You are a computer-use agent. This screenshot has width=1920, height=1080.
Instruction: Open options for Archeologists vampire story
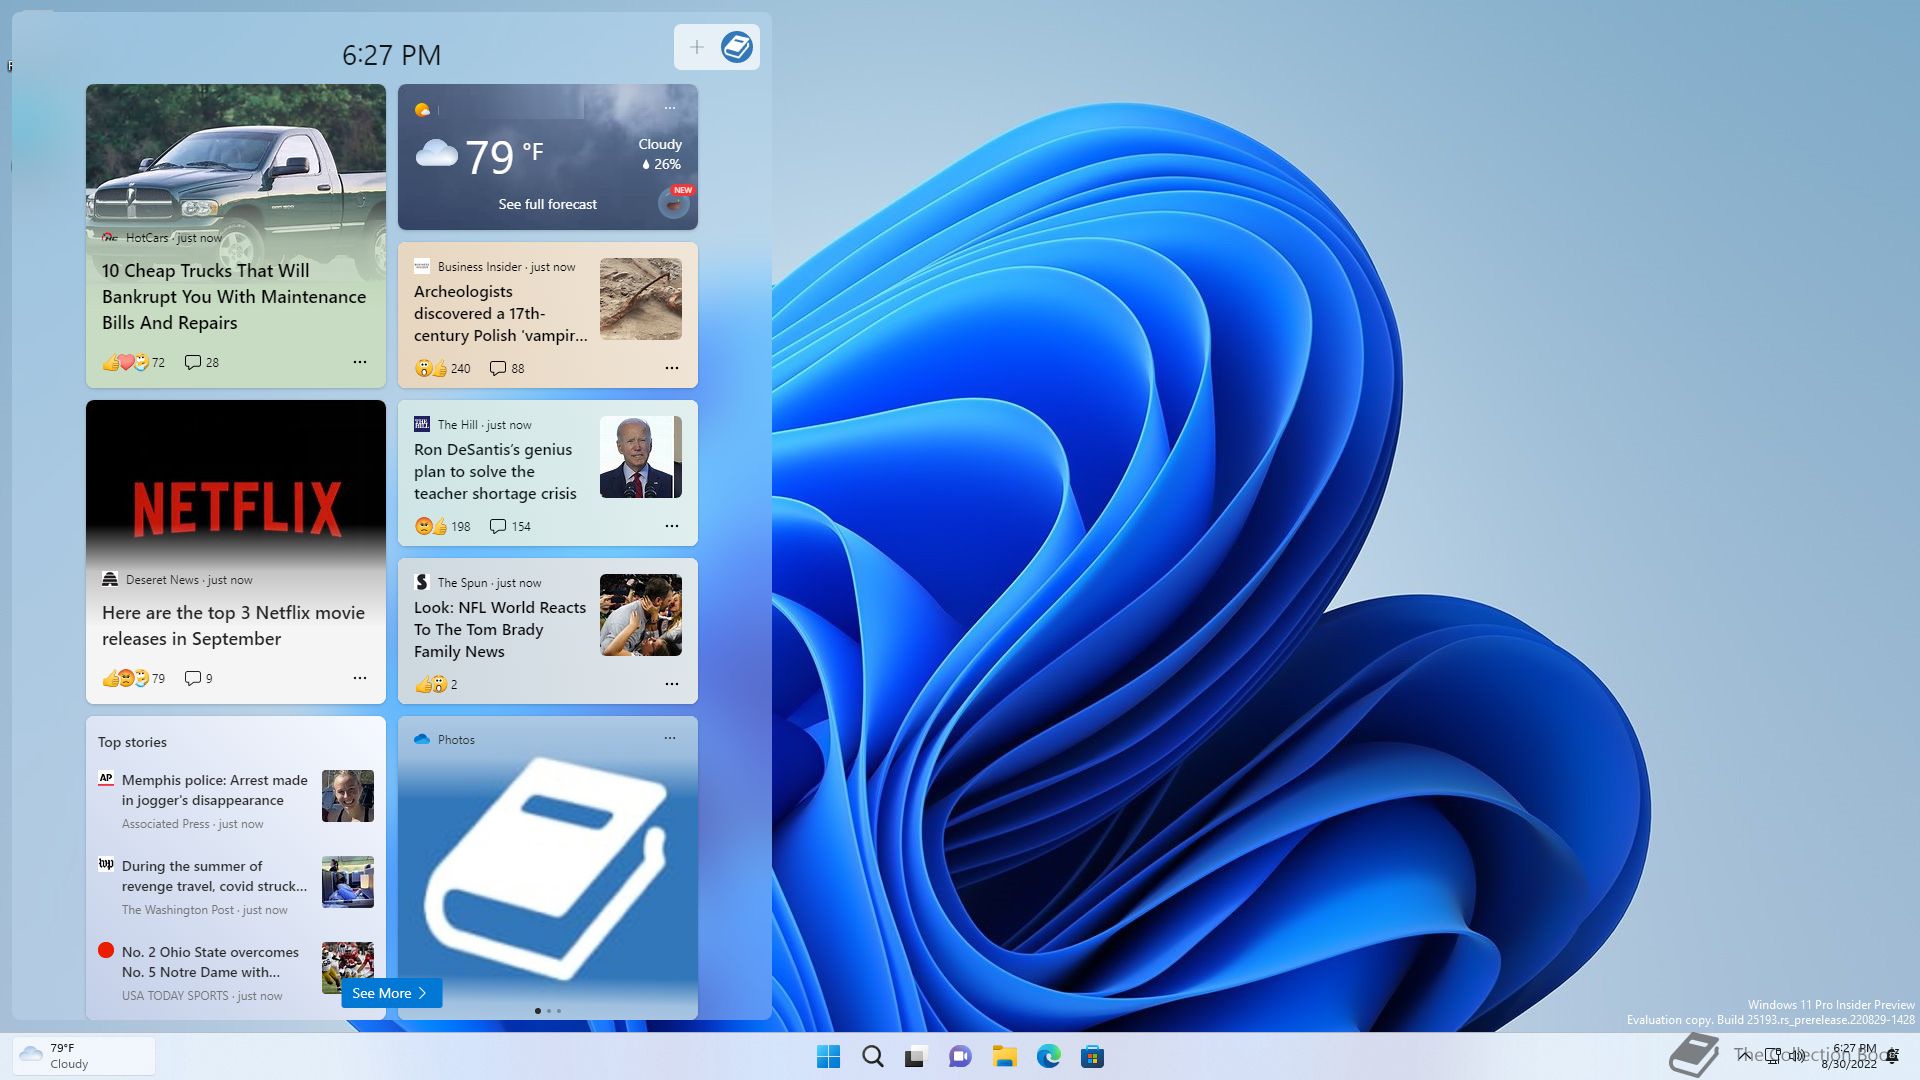pyautogui.click(x=672, y=368)
